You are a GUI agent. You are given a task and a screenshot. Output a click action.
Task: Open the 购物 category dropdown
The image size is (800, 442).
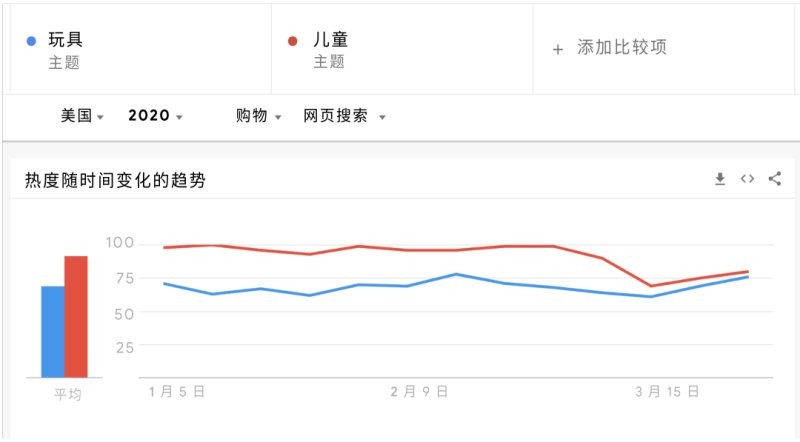(x=258, y=116)
